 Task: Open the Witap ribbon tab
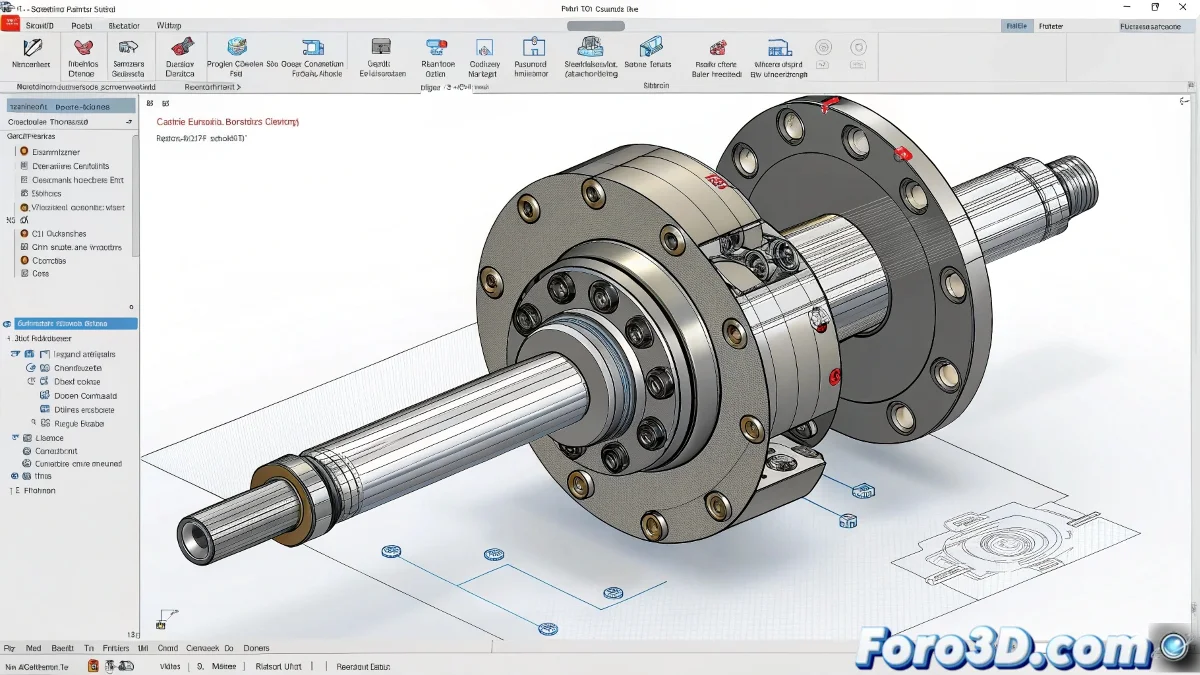(x=168, y=25)
